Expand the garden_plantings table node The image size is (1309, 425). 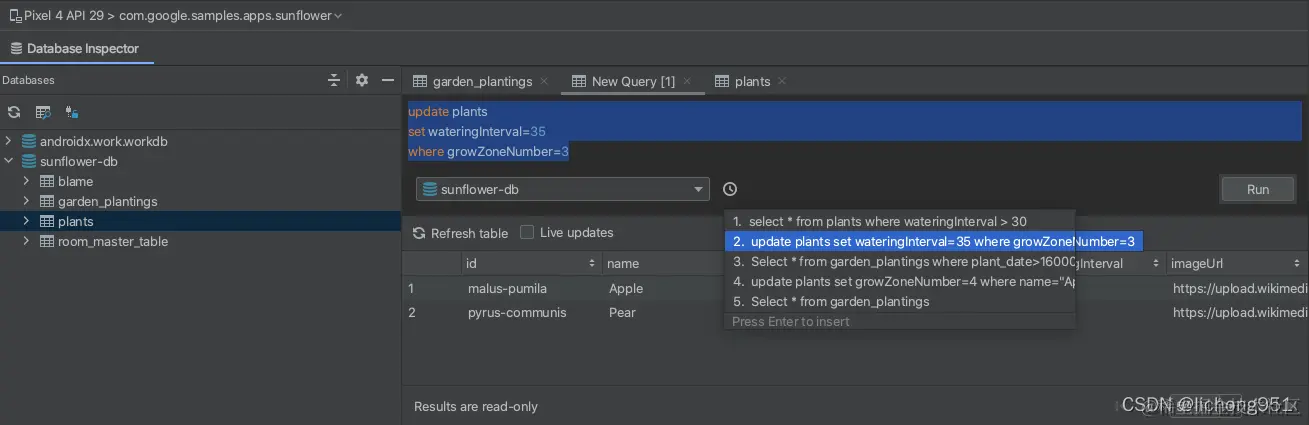pos(27,201)
